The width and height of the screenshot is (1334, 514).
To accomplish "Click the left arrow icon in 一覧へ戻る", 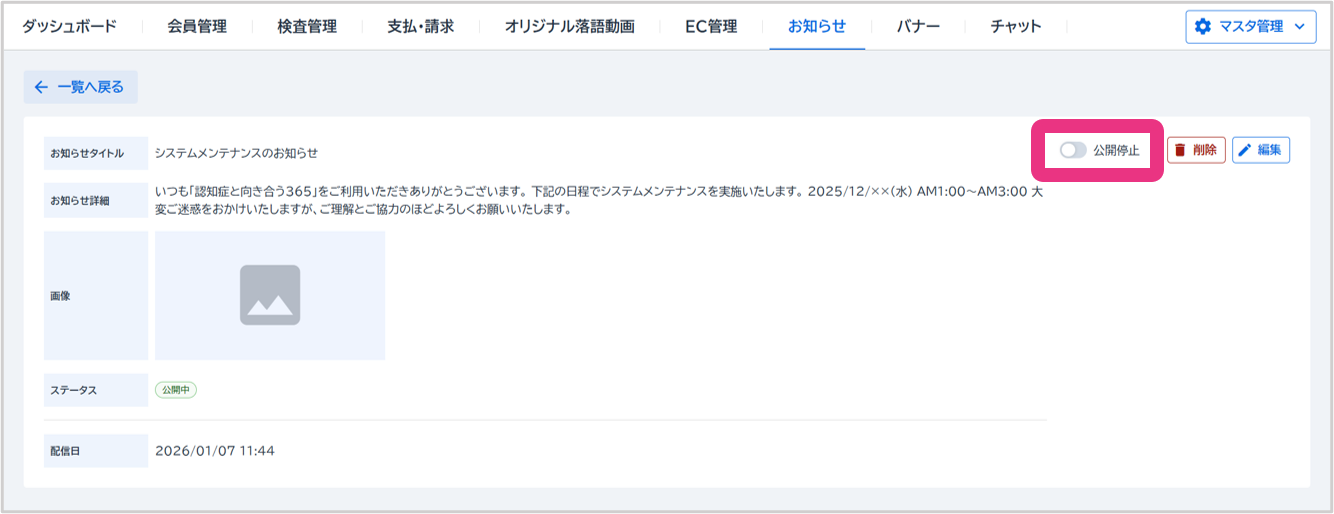I will [41, 87].
